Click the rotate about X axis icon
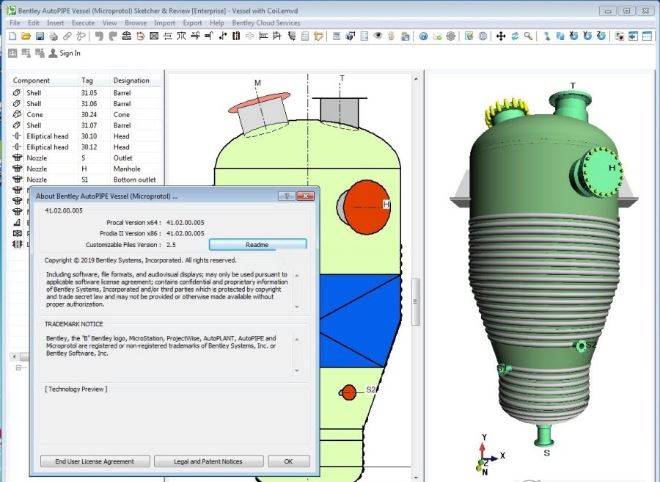 (x=574, y=35)
